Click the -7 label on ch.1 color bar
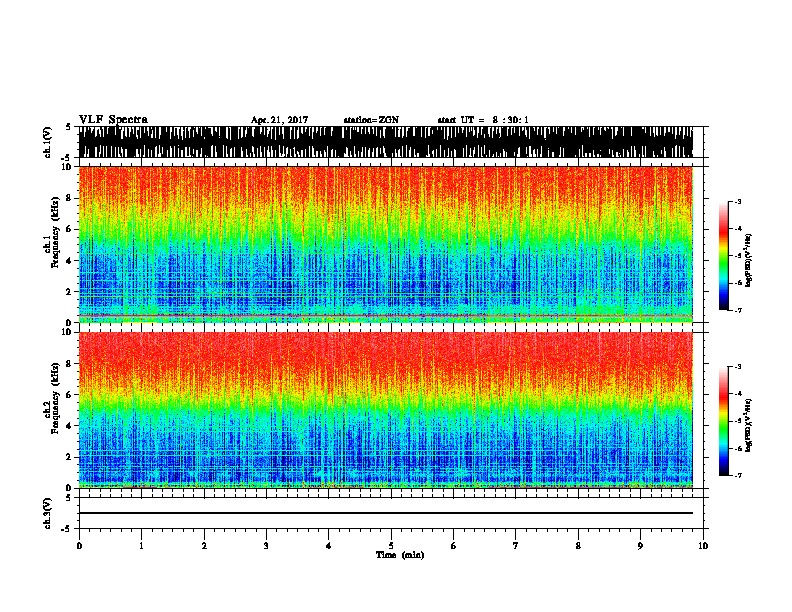The height and width of the screenshot is (612, 792). 738,310
